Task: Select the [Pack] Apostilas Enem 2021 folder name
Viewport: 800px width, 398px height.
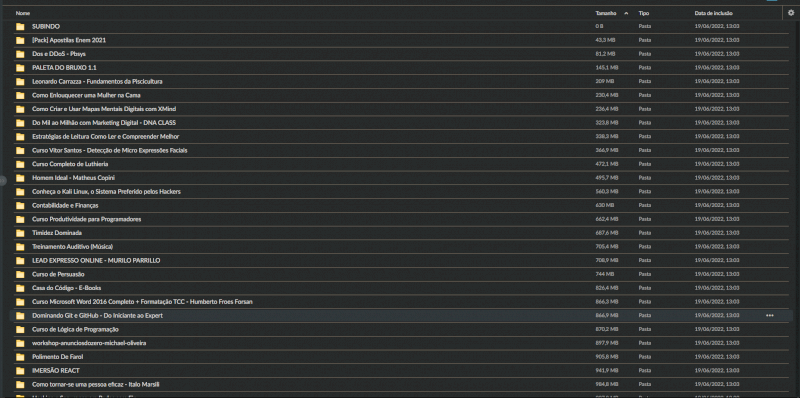Action: pos(69,40)
